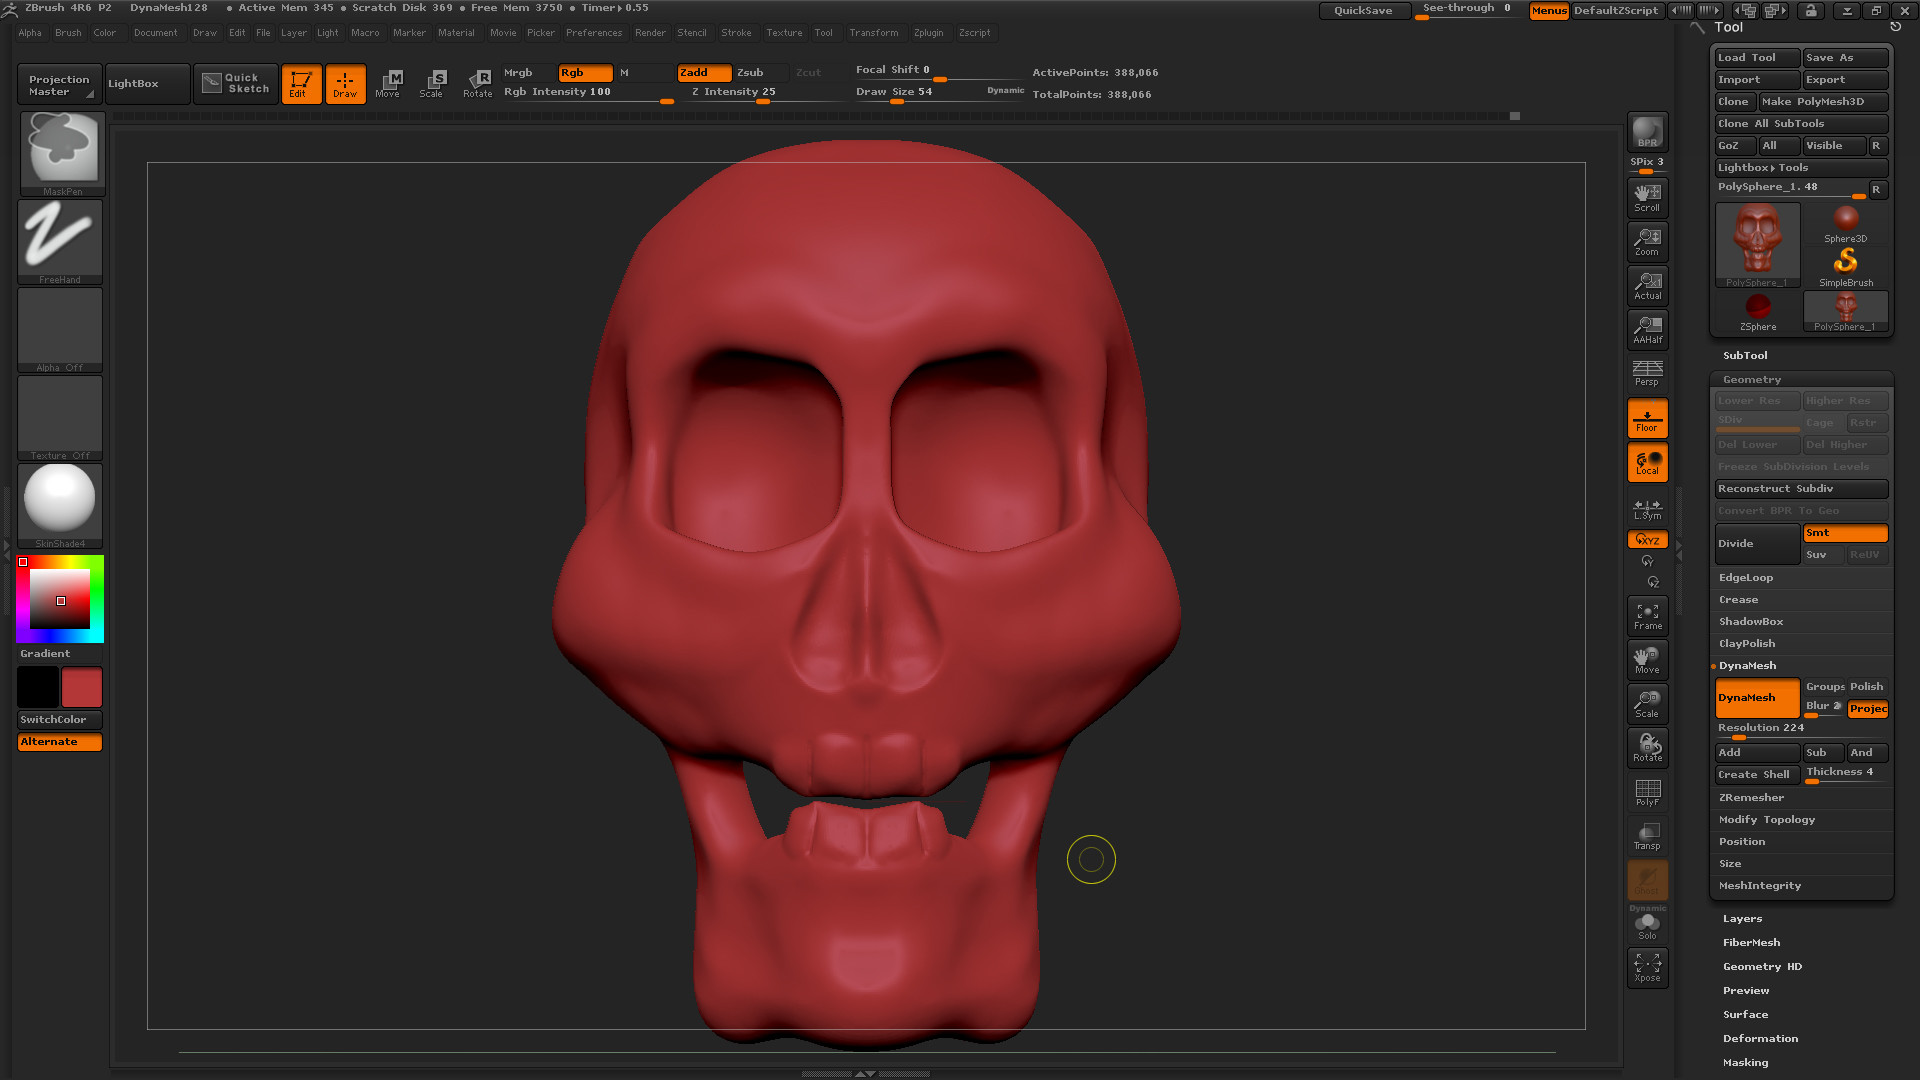This screenshot has height=1080, width=1920.
Task: Select the FreeHand stroke type
Action: pyautogui.click(x=61, y=238)
